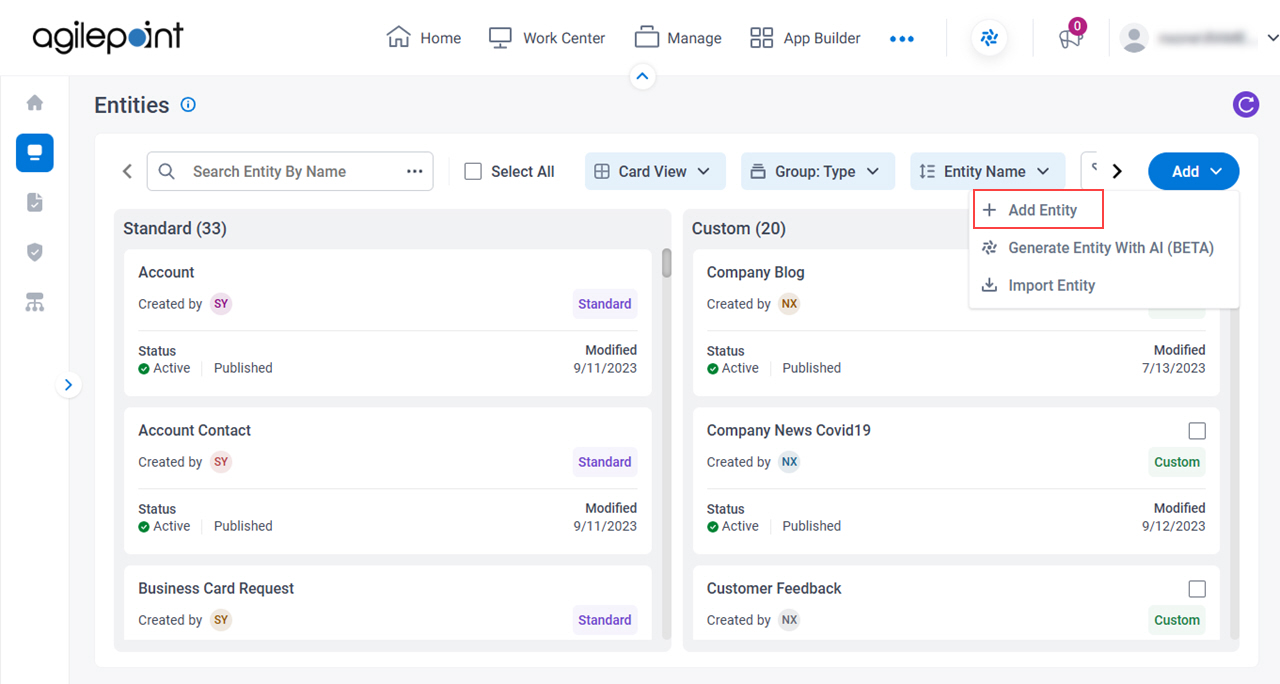Click the Active status on Company Blog

pyautogui.click(x=733, y=368)
